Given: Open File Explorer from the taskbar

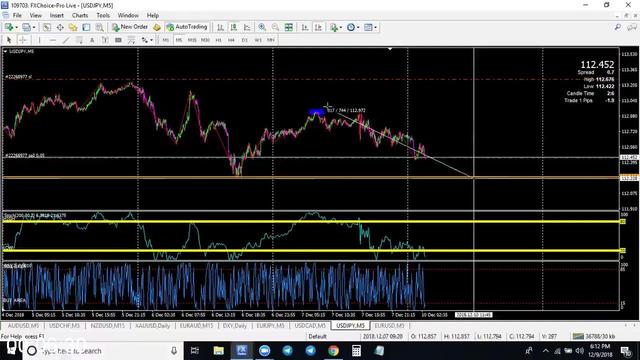Looking at the screenshot, I should point(219,351).
